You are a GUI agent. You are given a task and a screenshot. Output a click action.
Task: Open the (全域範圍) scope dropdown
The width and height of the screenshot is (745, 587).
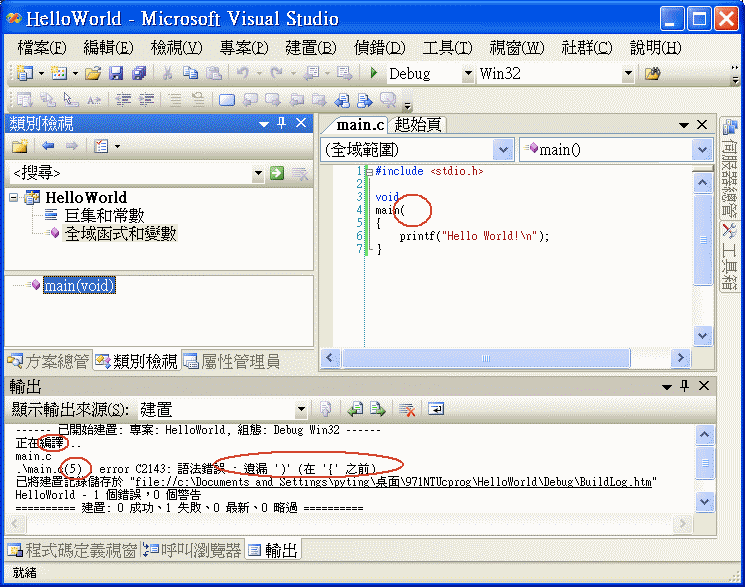tap(503, 150)
